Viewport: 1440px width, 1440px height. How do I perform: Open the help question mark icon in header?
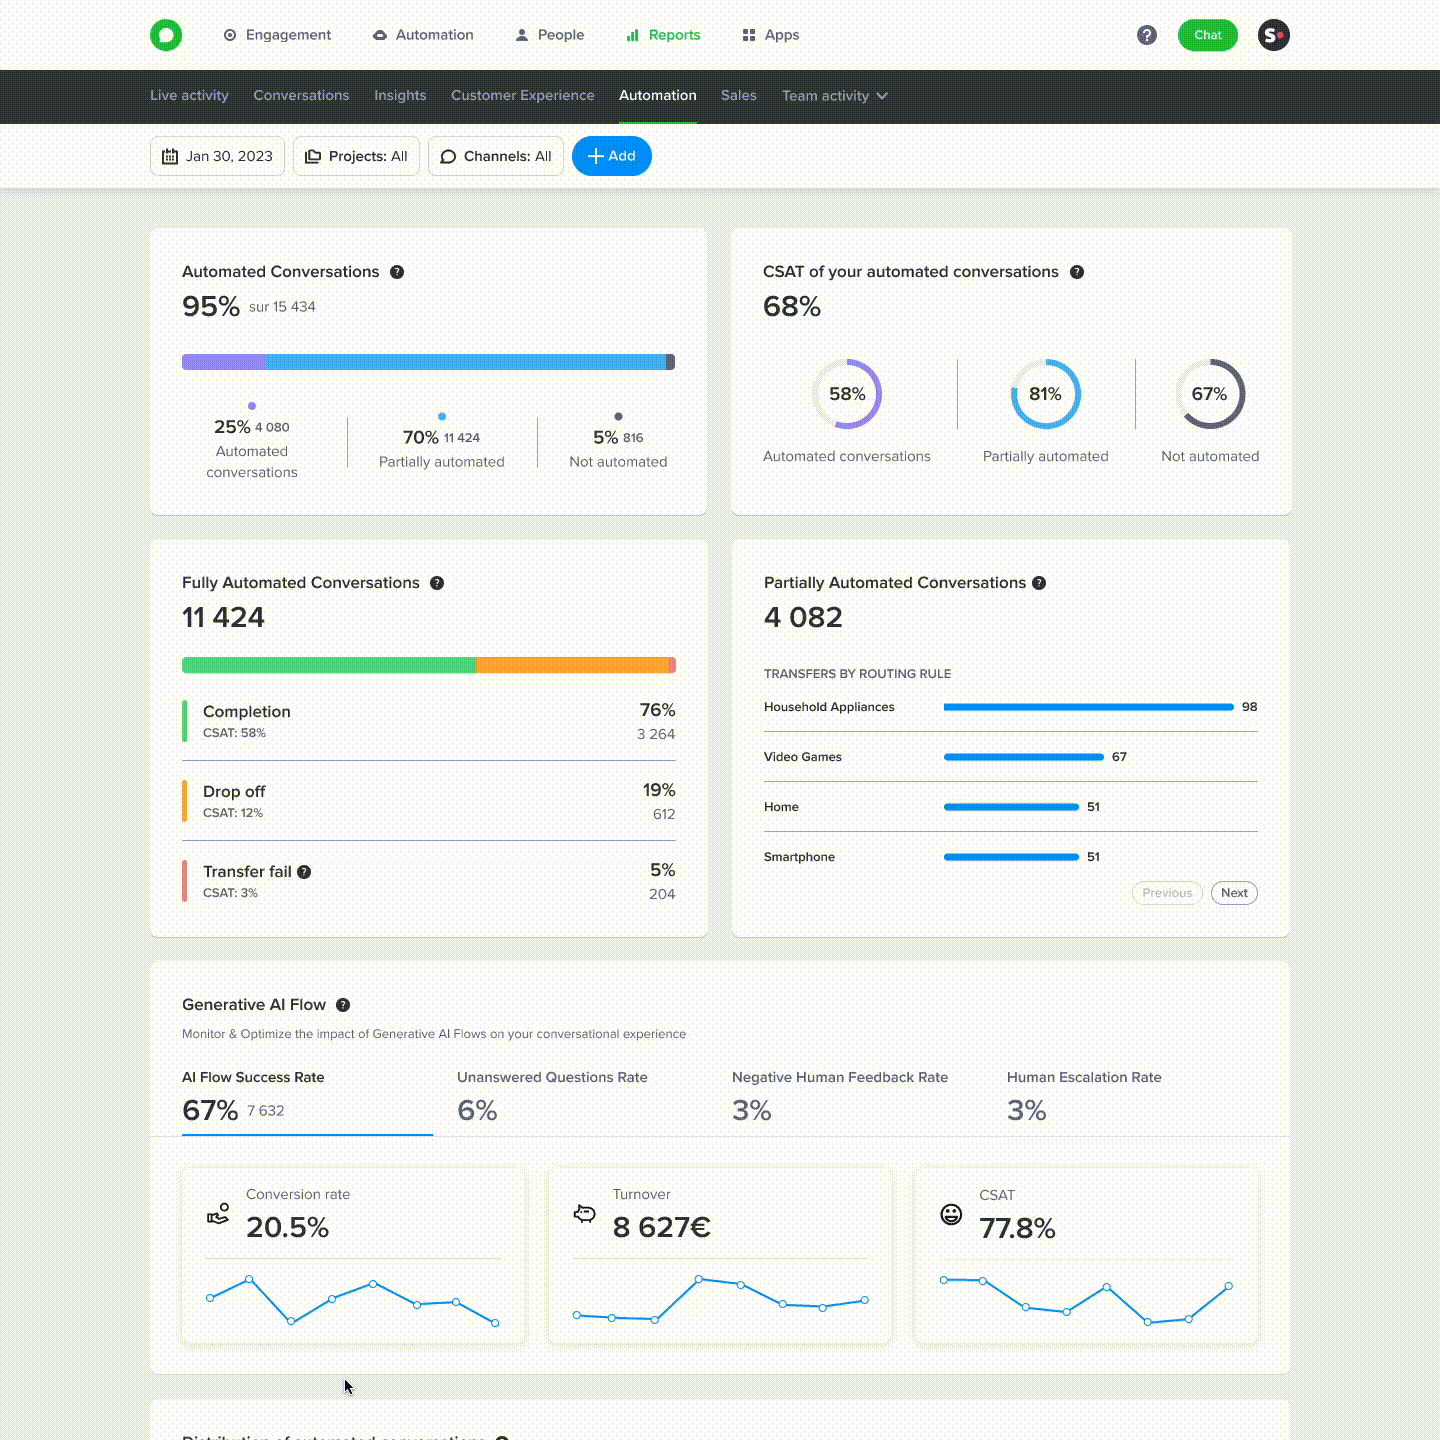pyautogui.click(x=1147, y=35)
